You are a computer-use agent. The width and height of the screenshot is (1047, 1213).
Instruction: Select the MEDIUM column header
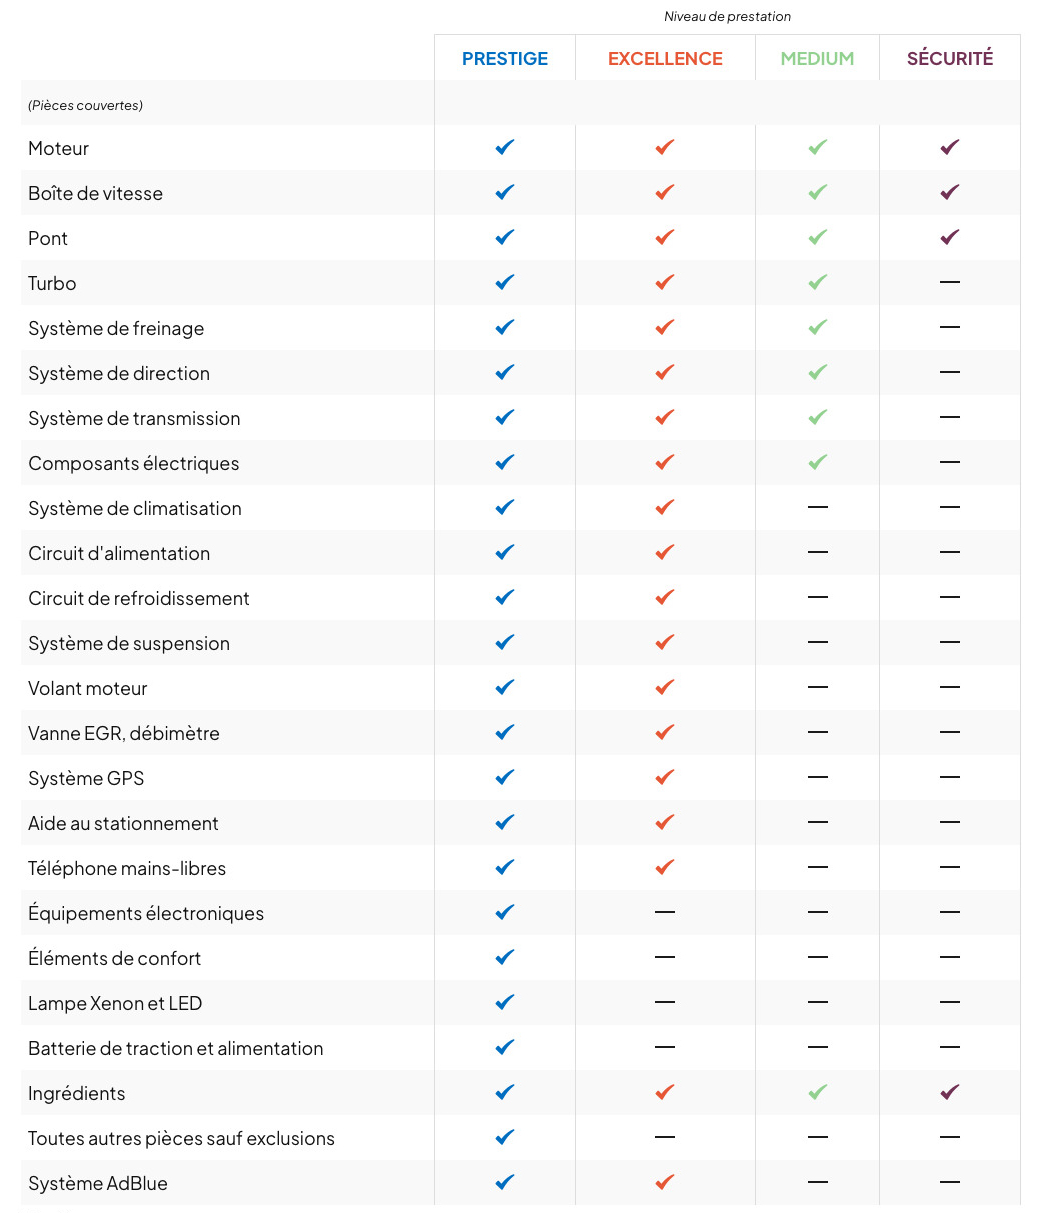coord(818,58)
